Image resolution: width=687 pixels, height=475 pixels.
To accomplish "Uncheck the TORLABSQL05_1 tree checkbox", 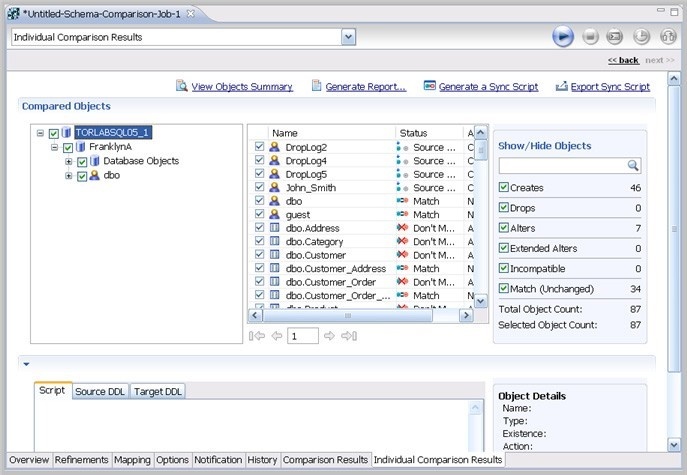I will (54, 133).
